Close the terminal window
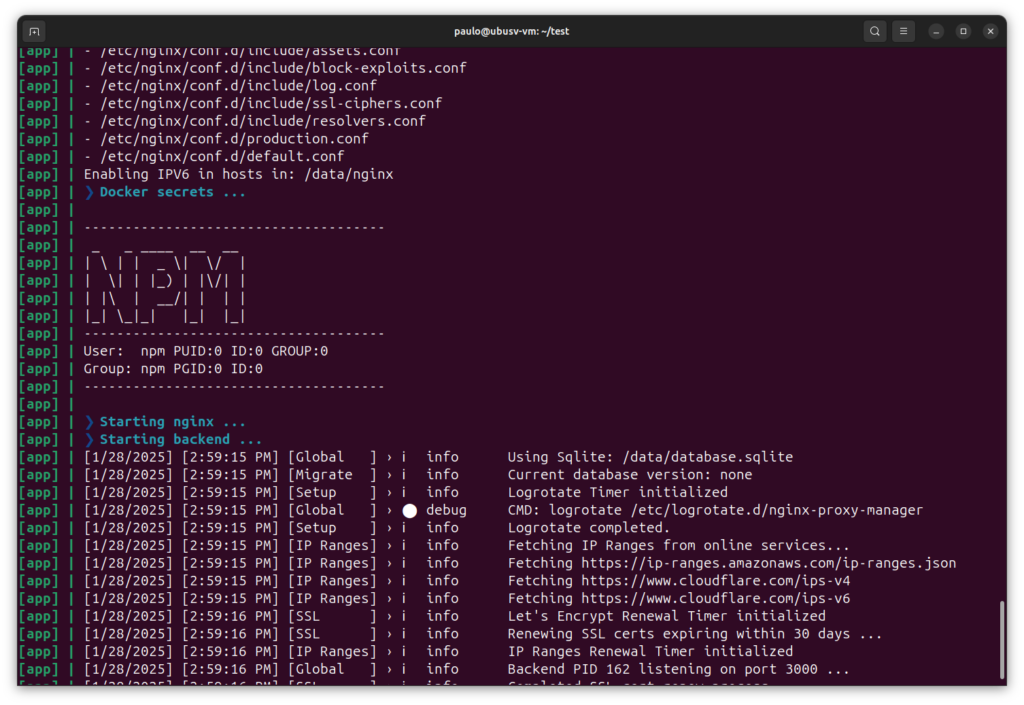 coord(990,31)
